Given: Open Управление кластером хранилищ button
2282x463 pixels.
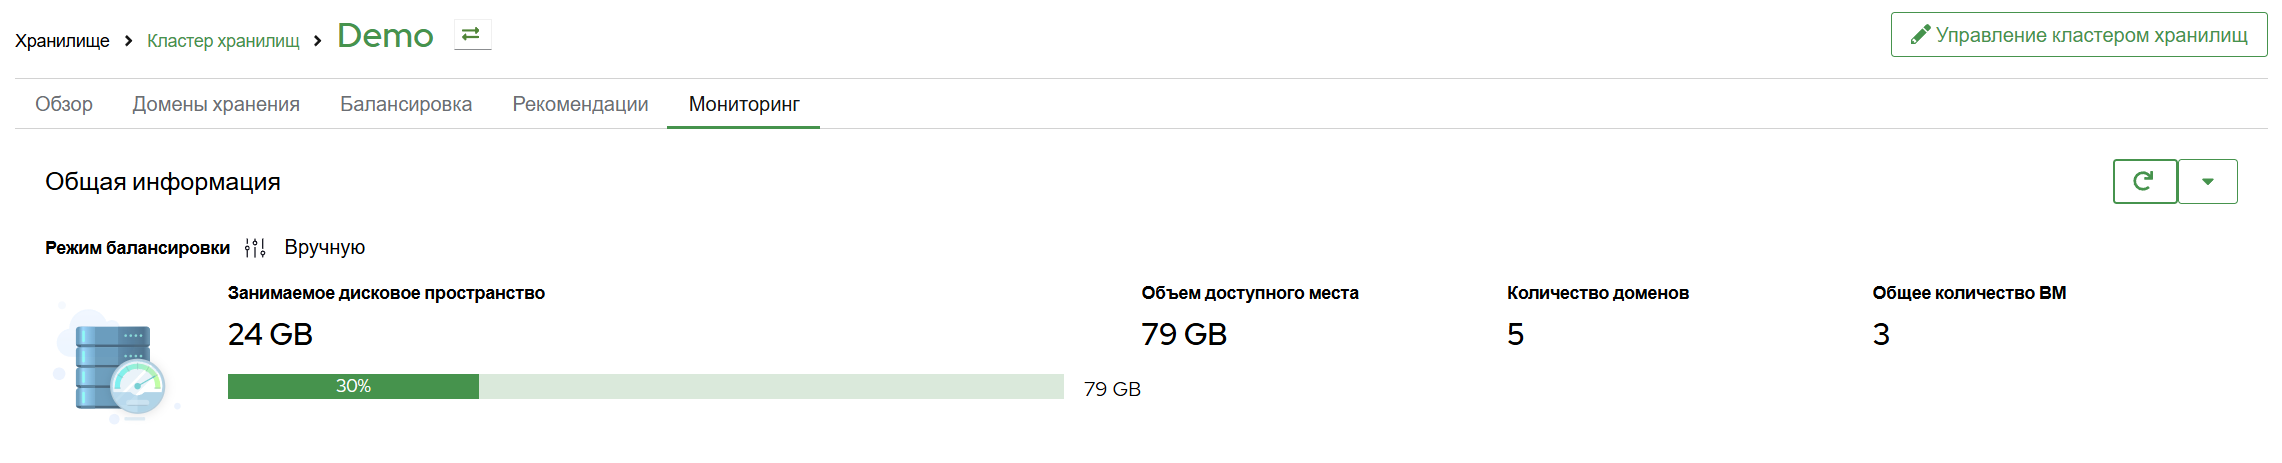Looking at the screenshot, I should click(2079, 35).
